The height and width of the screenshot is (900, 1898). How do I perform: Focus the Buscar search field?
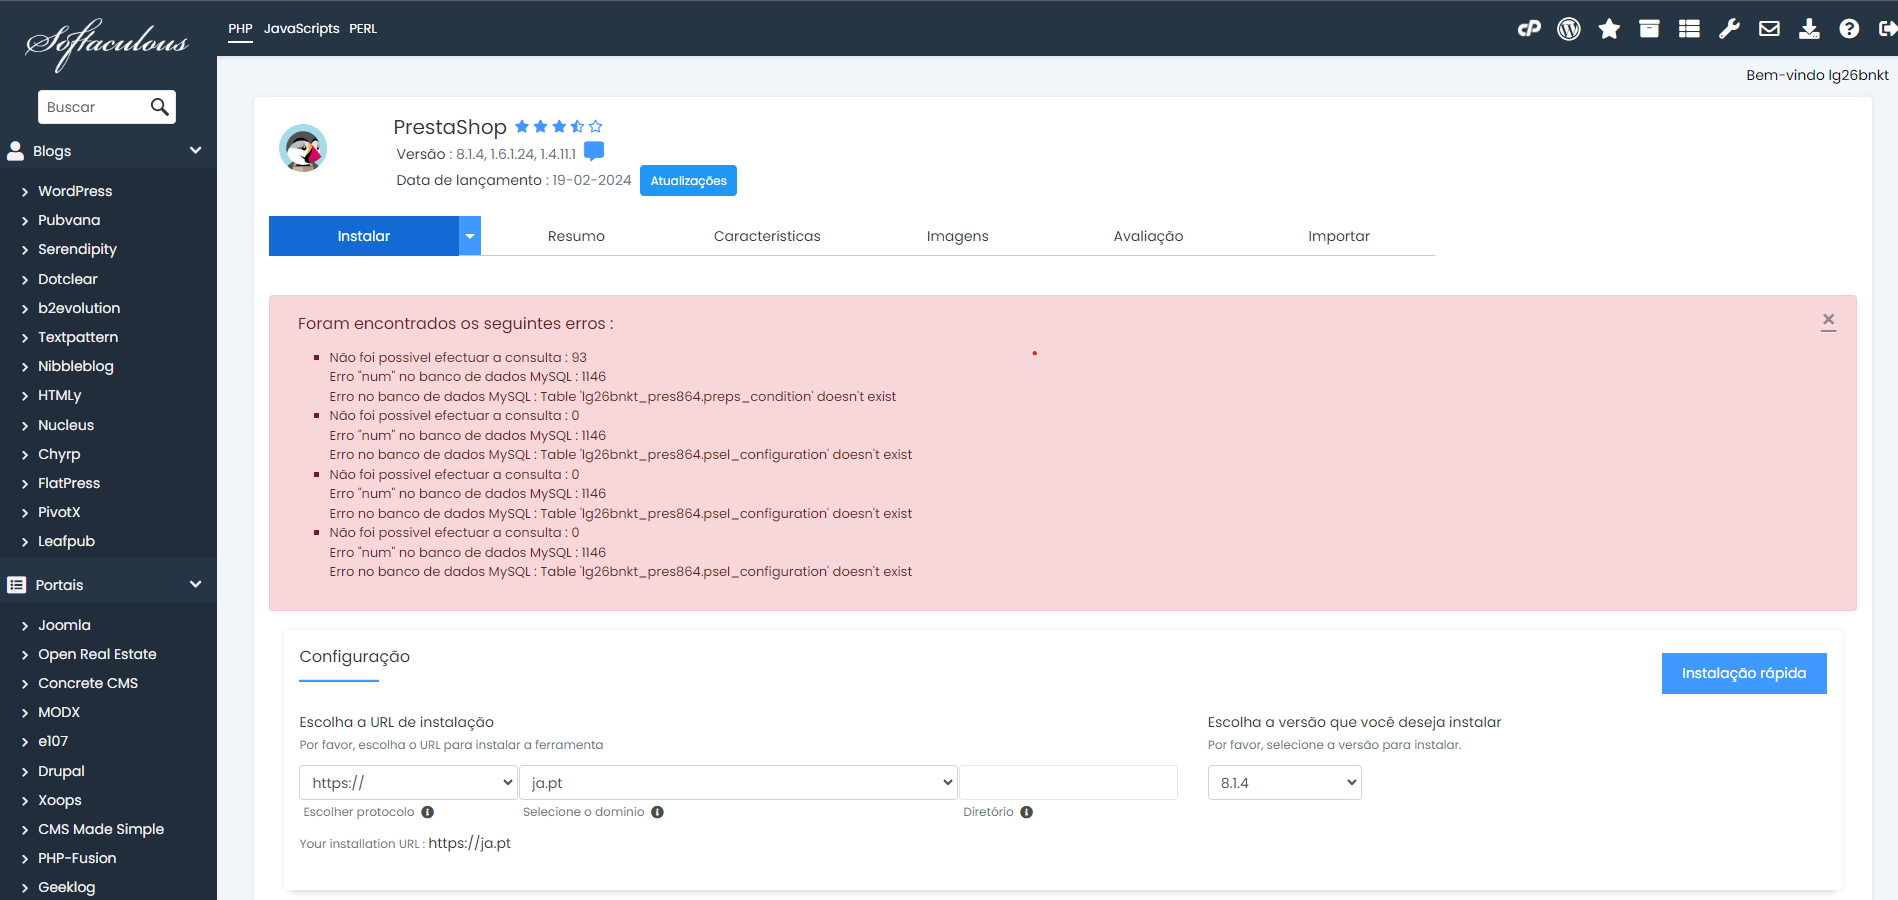93,107
